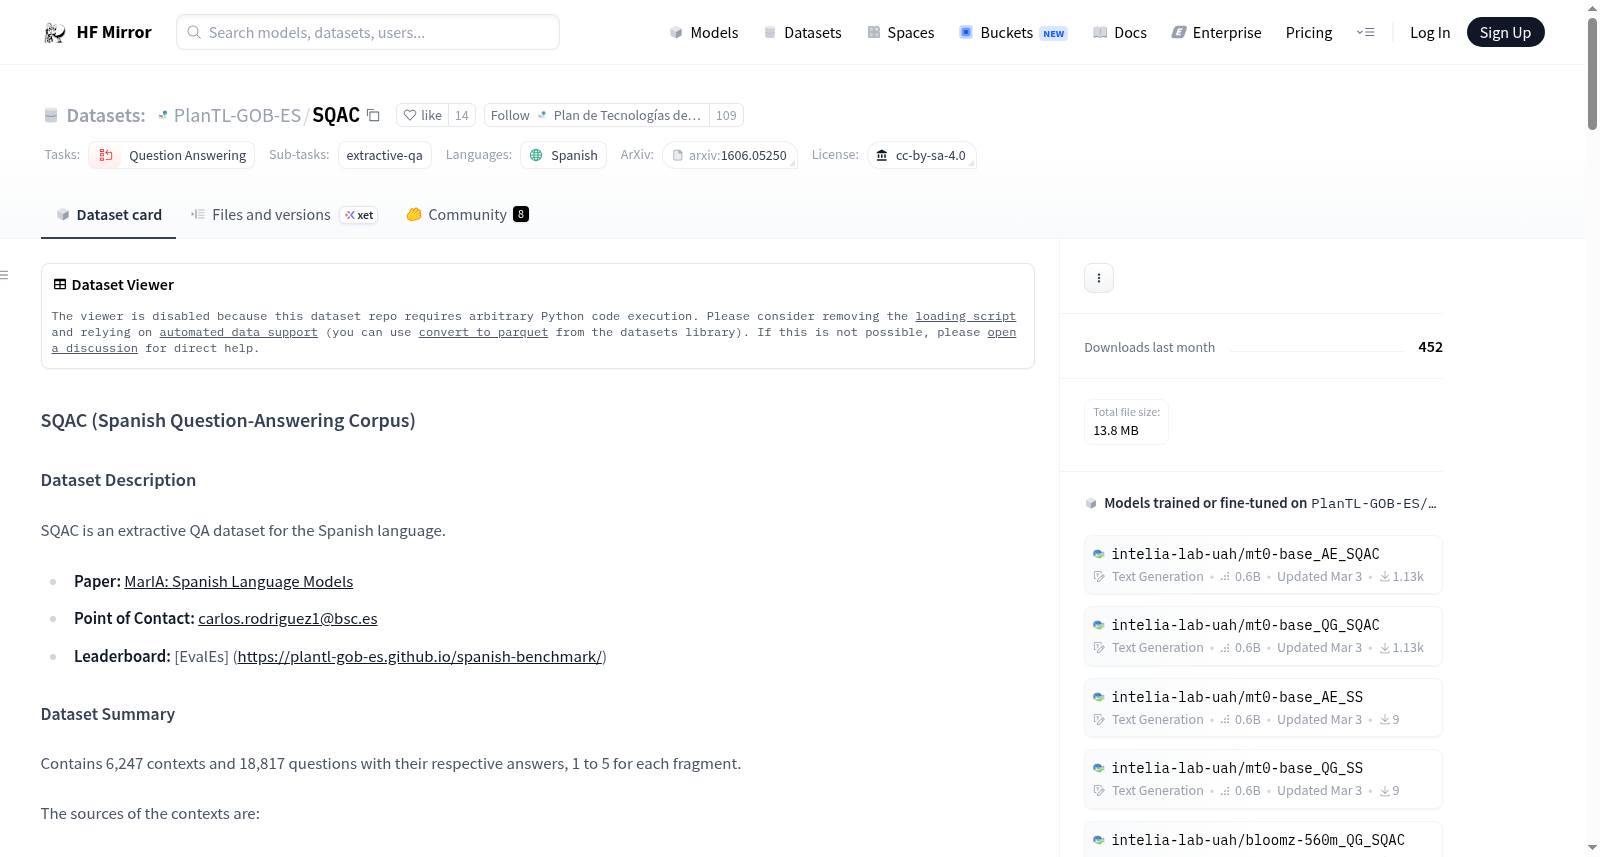Image resolution: width=1600 pixels, height=857 pixels.
Task: Click the globe icon on Spanish tag
Action: click(x=536, y=155)
